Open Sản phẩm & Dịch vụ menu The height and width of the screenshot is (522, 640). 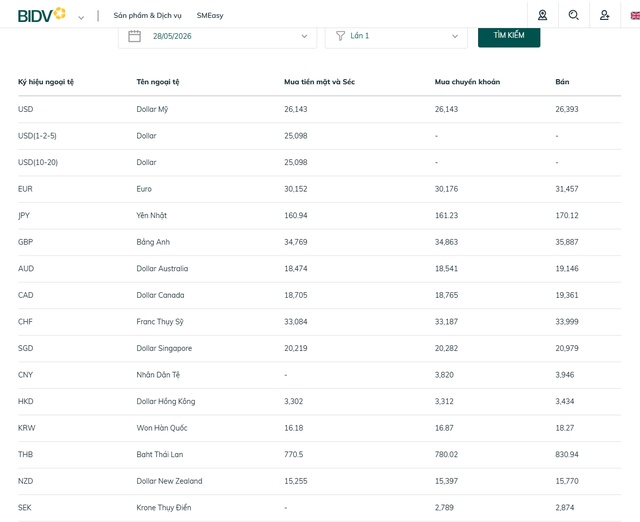point(147,16)
